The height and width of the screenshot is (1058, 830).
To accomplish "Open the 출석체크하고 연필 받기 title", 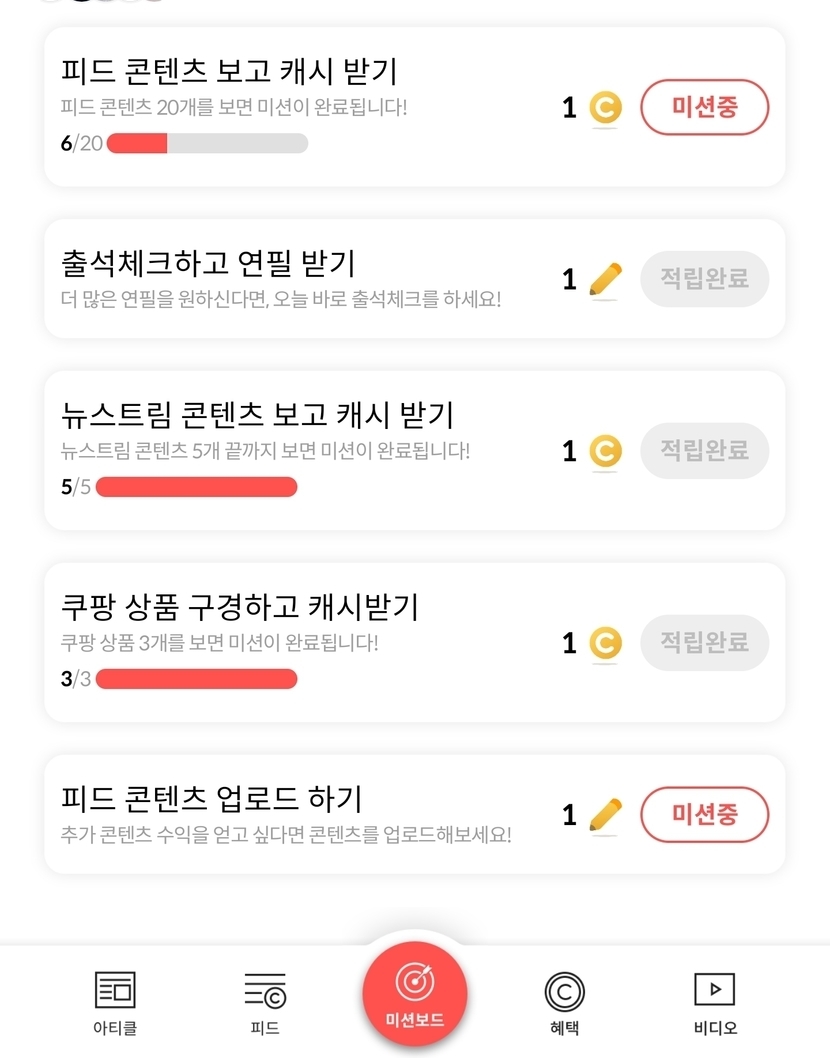I will (x=208, y=264).
